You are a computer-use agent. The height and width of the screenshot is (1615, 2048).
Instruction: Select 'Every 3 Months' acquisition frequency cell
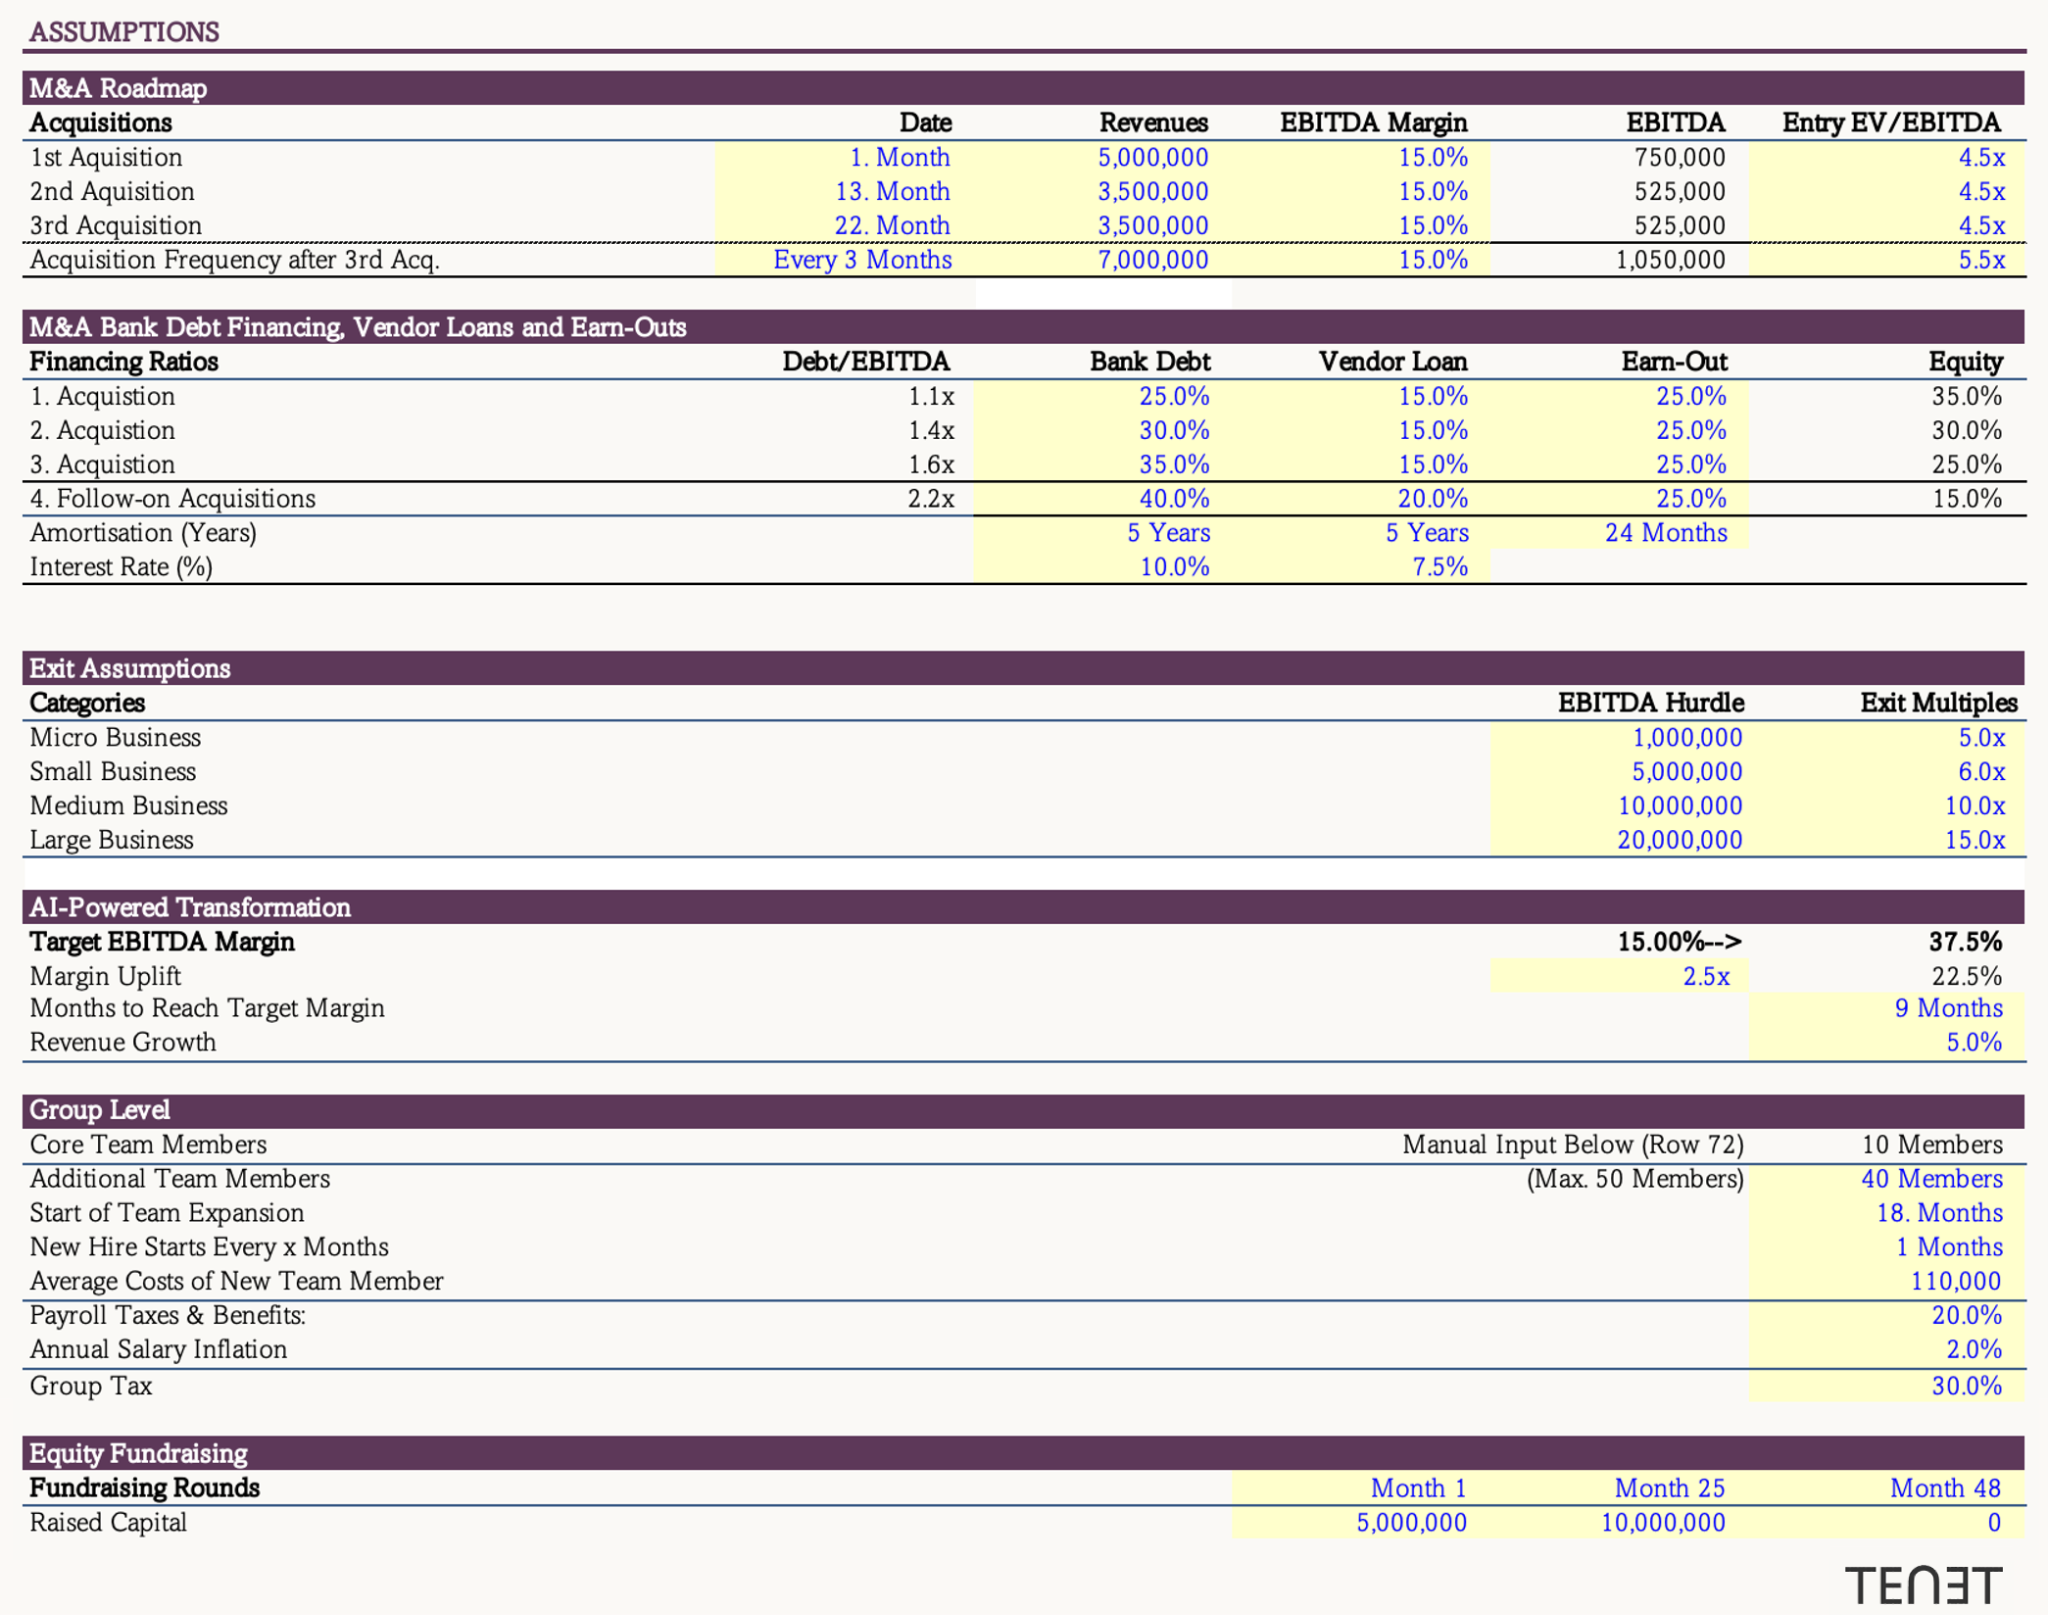(x=845, y=260)
